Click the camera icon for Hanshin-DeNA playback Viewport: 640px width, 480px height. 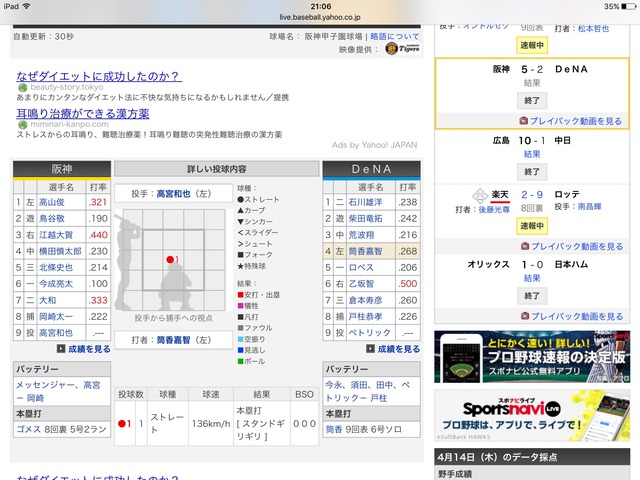(523, 121)
